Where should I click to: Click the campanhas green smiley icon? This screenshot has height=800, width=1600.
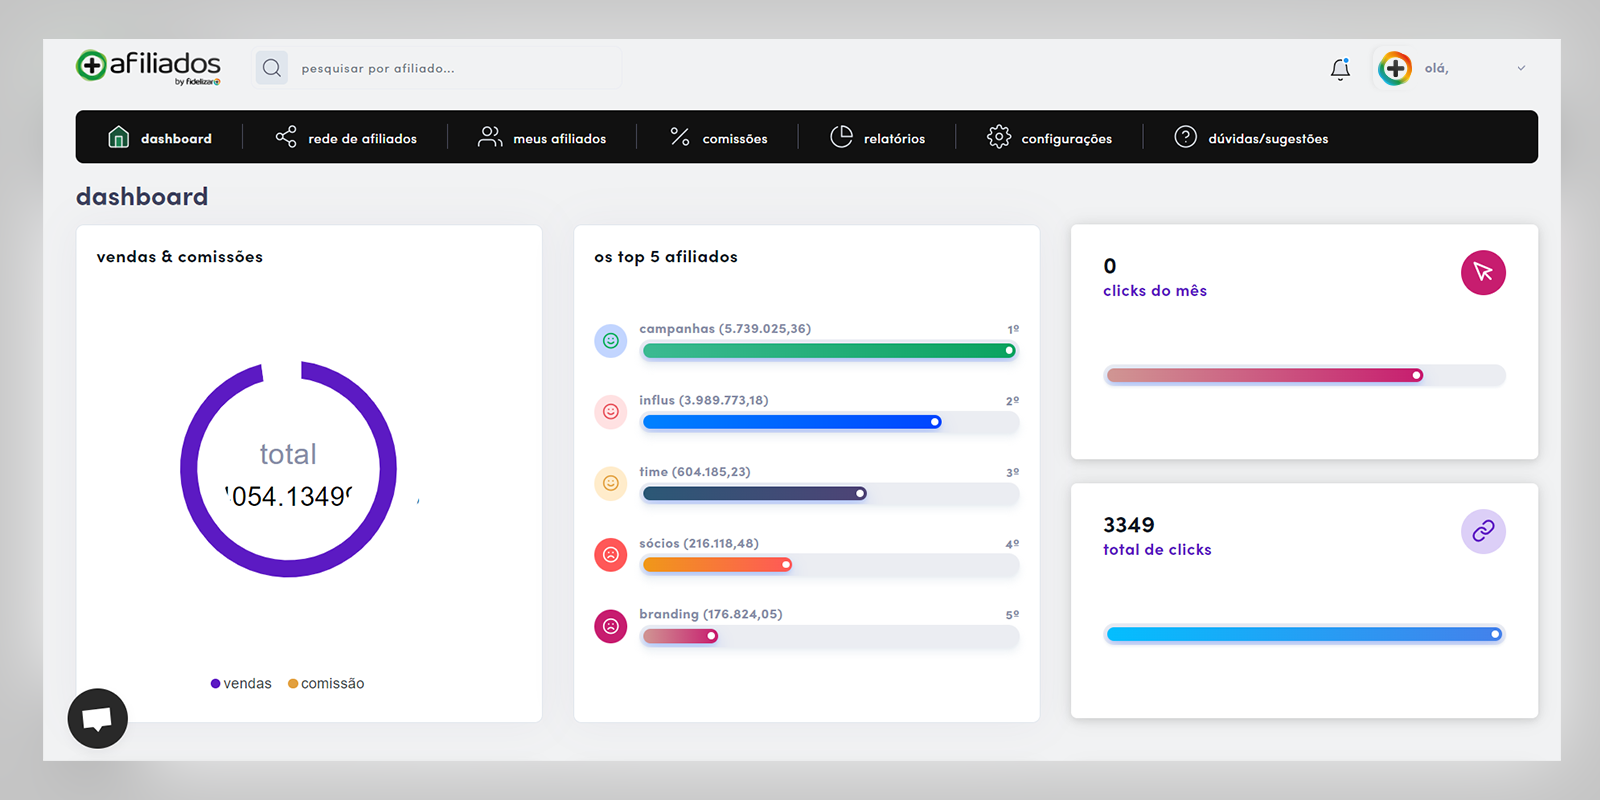[611, 341]
